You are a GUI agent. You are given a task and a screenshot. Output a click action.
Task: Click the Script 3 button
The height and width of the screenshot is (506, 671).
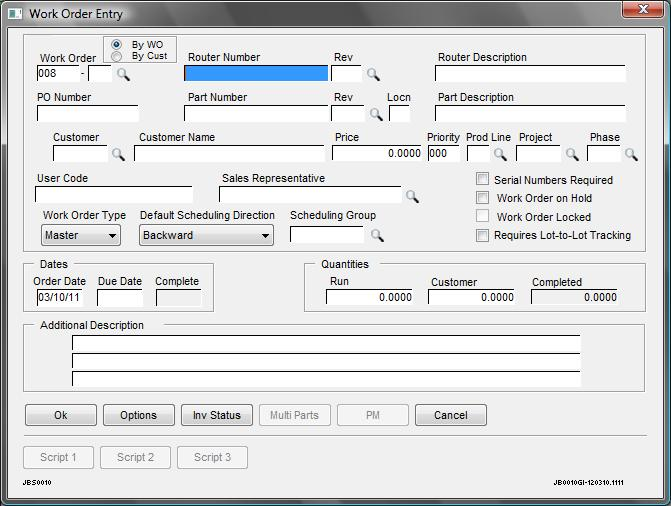point(212,457)
